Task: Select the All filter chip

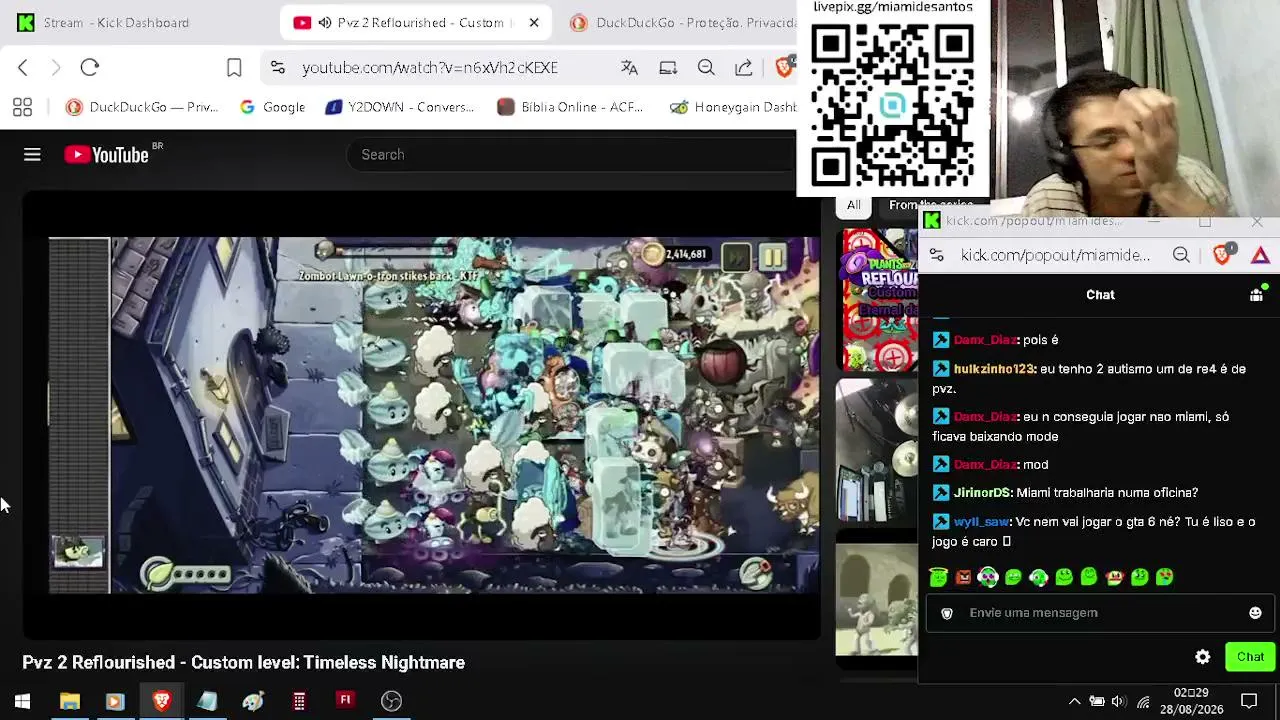Action: click(x=854, y=205)
